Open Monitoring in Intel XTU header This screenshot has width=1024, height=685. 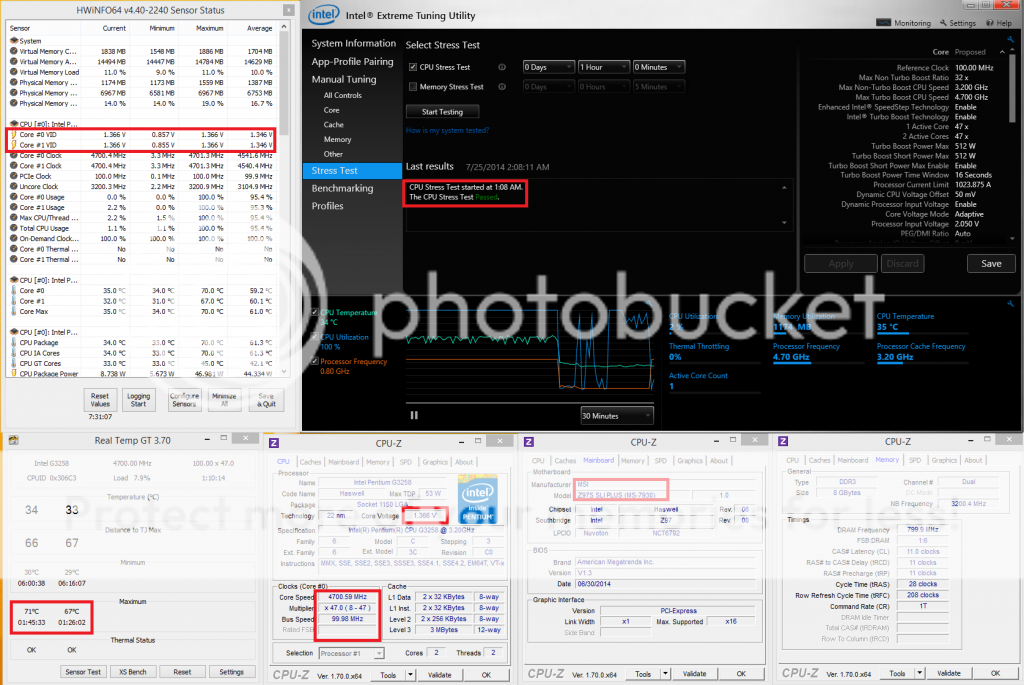pos(906,23)
